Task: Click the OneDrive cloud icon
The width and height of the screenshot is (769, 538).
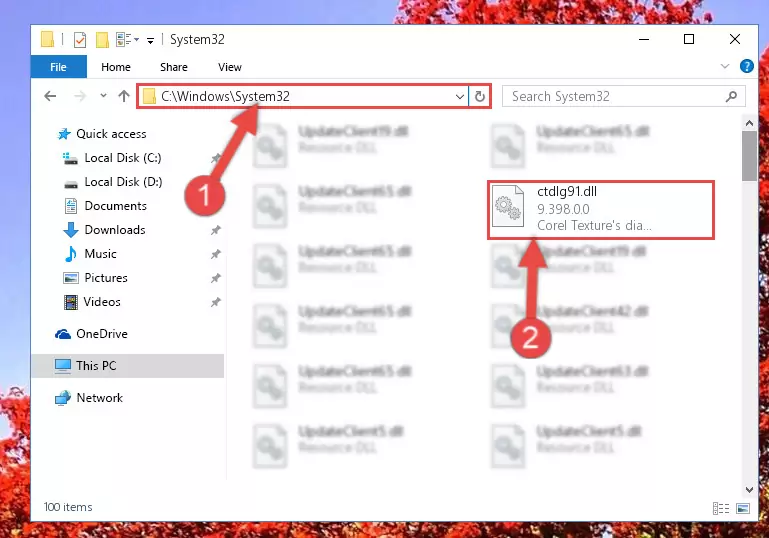Action: (x=63, y=334)
